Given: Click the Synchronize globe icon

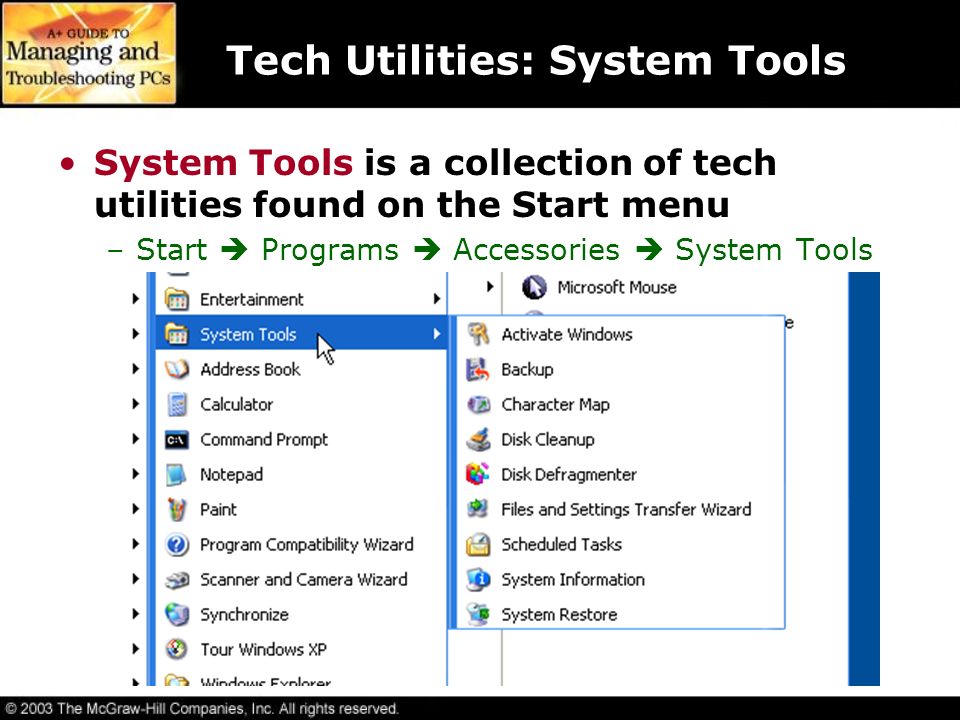Looking at the screenshot, I should coord(176,615).
